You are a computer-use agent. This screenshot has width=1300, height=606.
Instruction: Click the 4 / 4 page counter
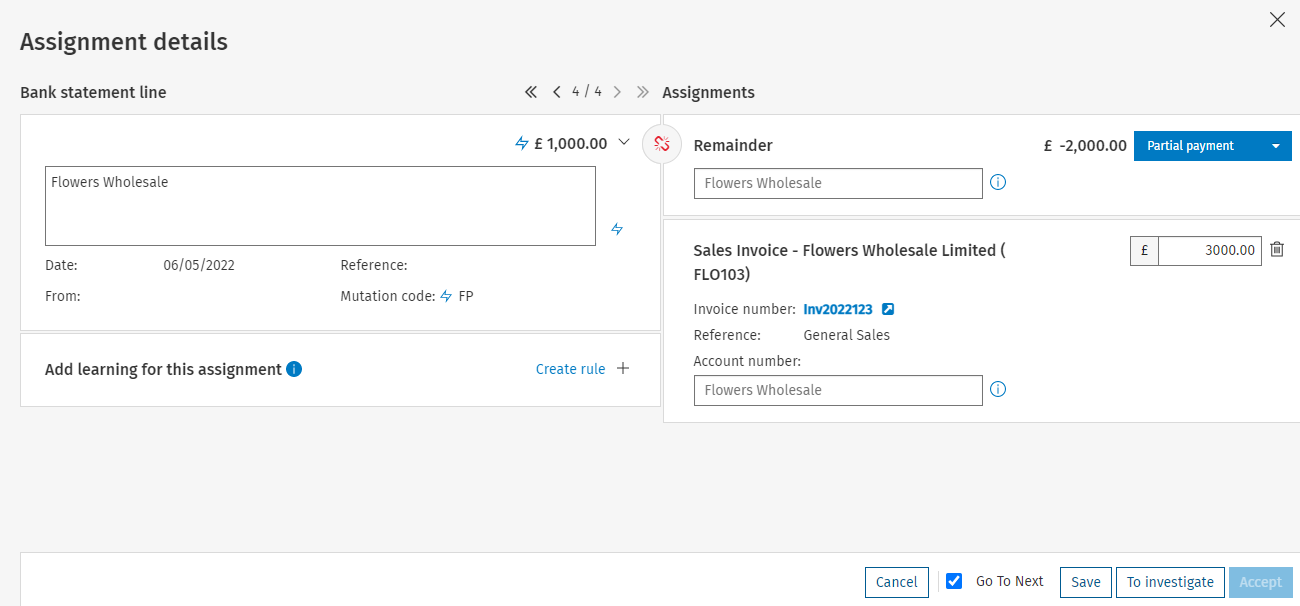(587, 92)
